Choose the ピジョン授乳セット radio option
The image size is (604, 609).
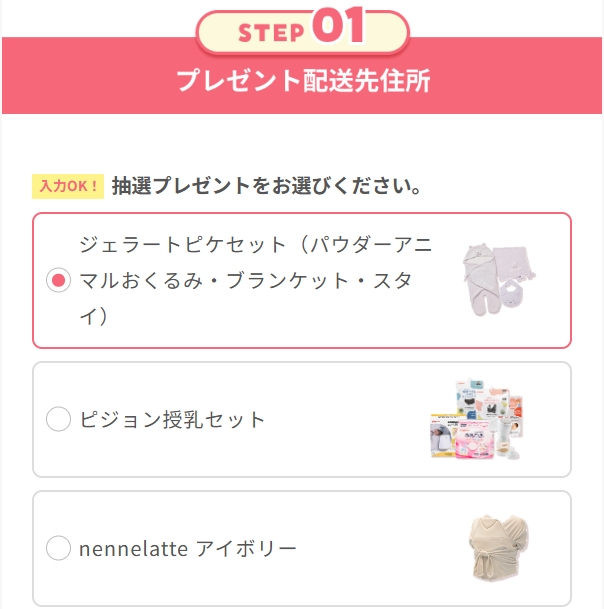tap(59, 420)
